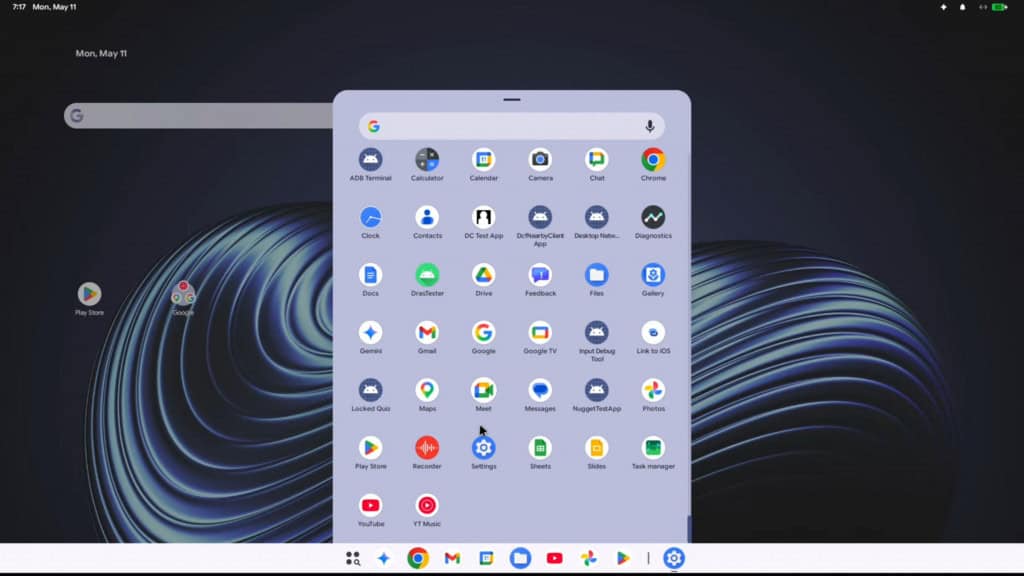Open Calendar from the taskbar

pyautogui.click(x=486, y=558)
